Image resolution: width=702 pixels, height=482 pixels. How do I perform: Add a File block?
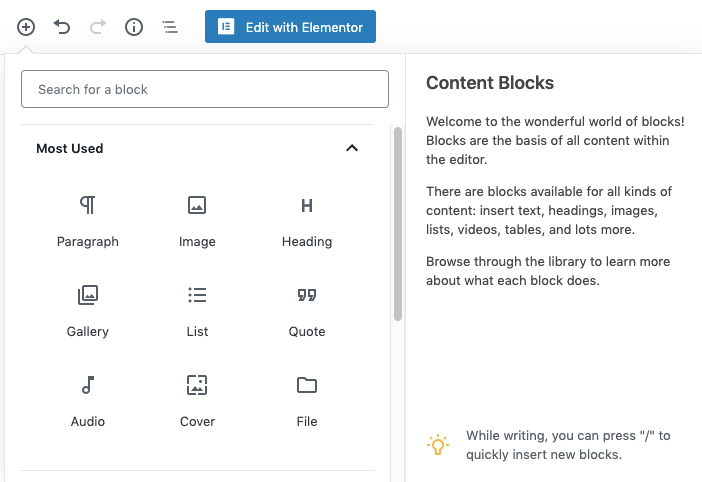point(307,401)
